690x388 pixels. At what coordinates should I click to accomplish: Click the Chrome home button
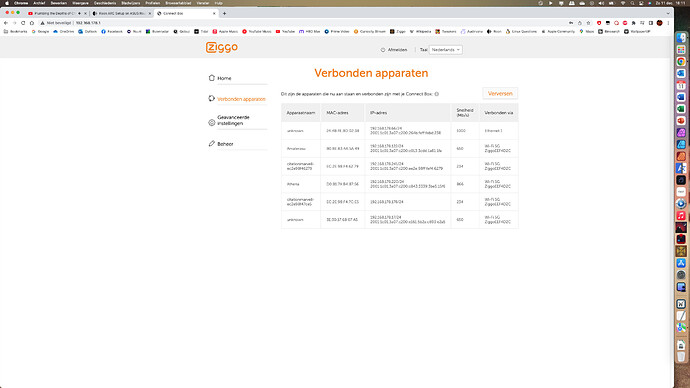pos(32,23)
